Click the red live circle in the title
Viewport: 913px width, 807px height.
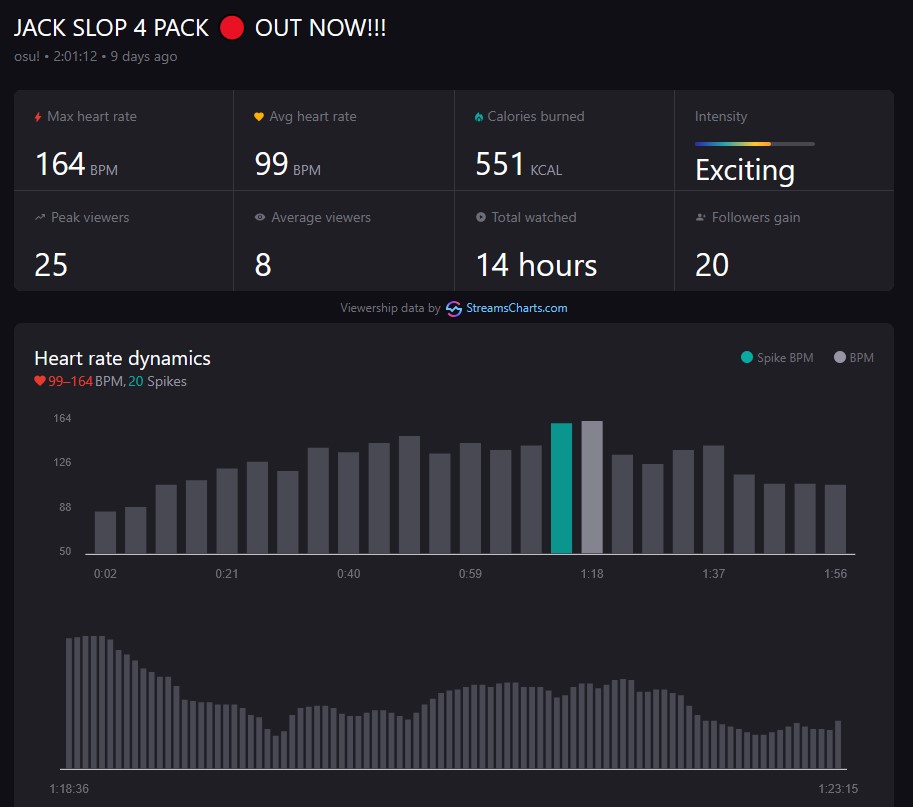coord(232,28)
